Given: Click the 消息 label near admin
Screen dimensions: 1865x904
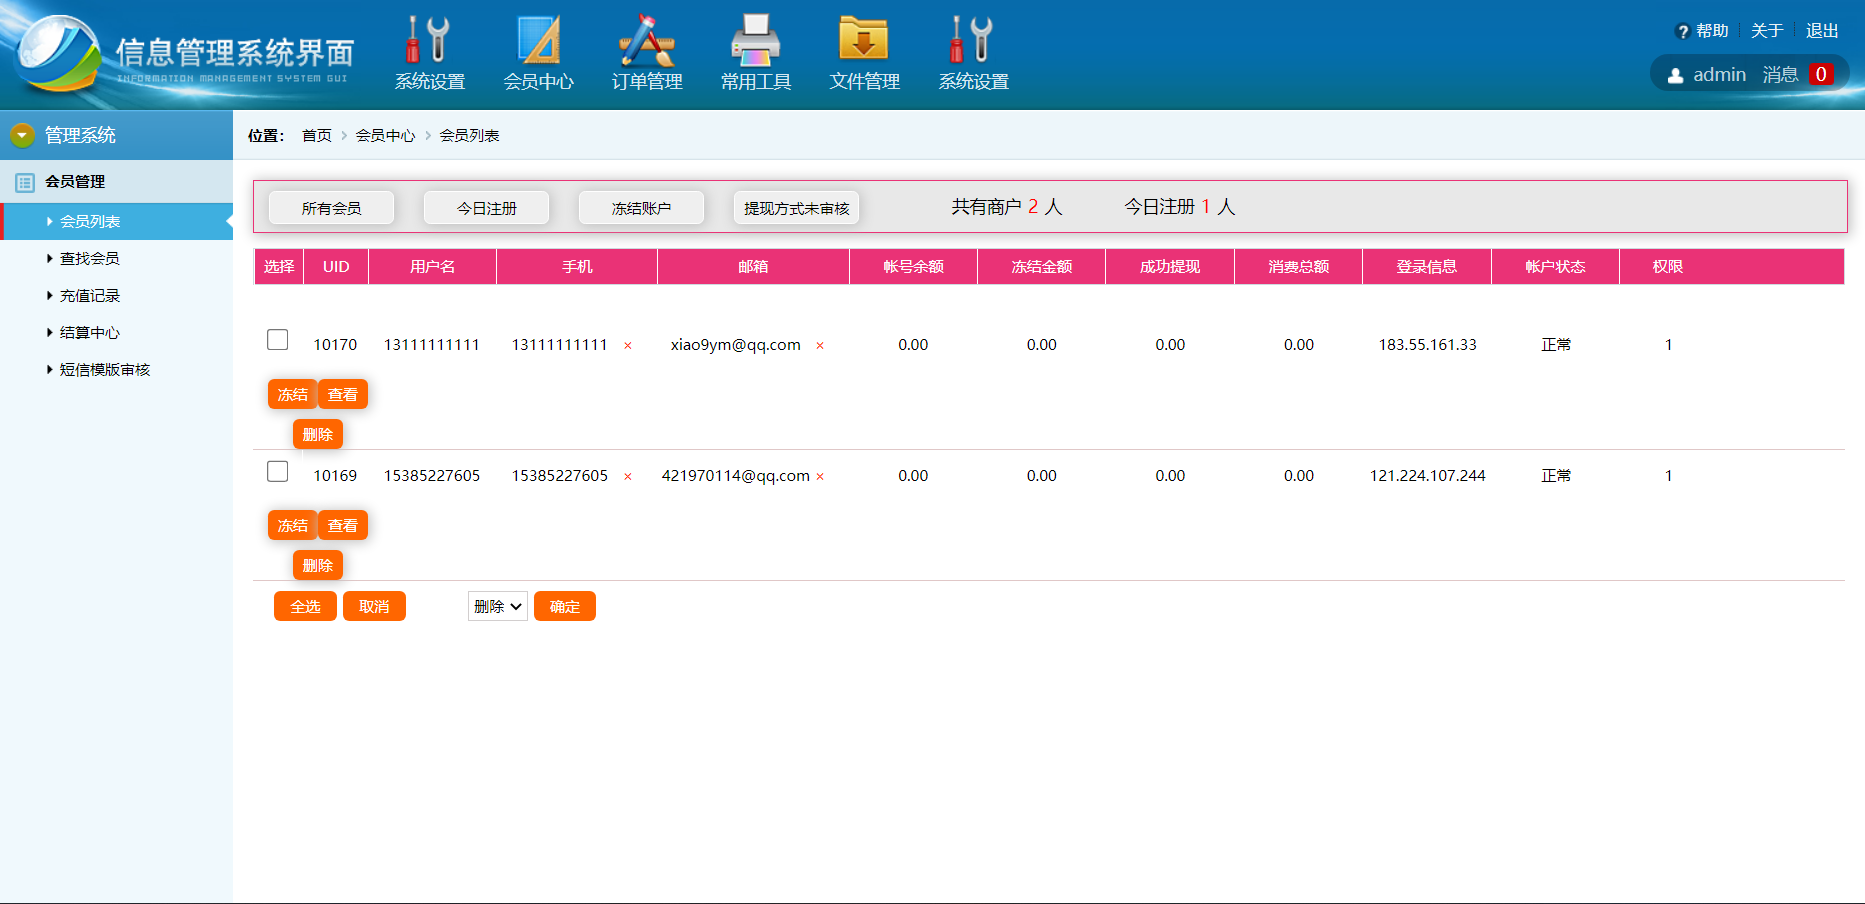Looking at the screenshot, I should (1780, 75).
